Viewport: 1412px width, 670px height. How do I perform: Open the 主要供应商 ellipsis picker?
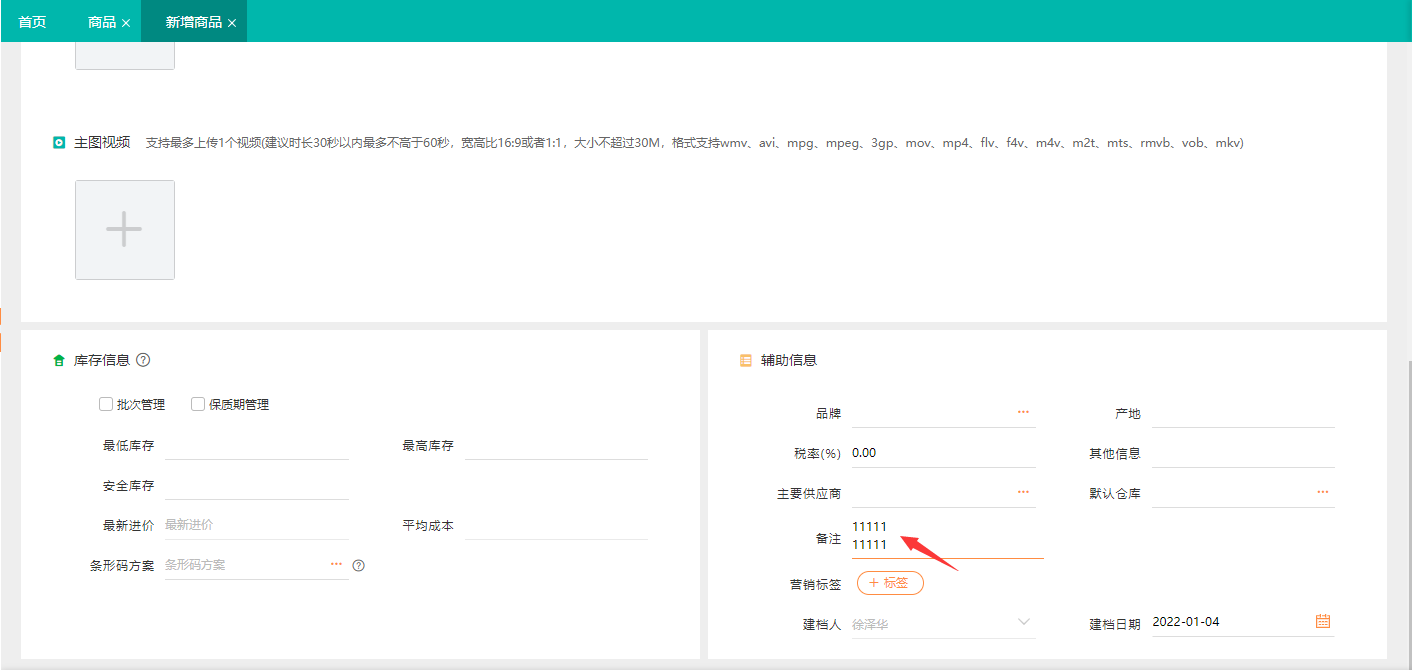coord(1023,490)
